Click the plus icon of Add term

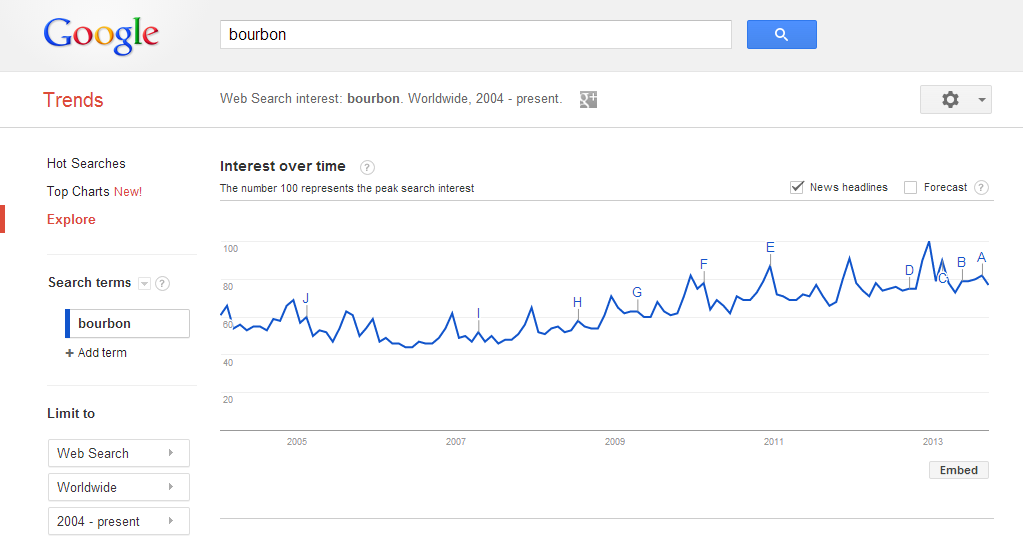click(69, 353)
